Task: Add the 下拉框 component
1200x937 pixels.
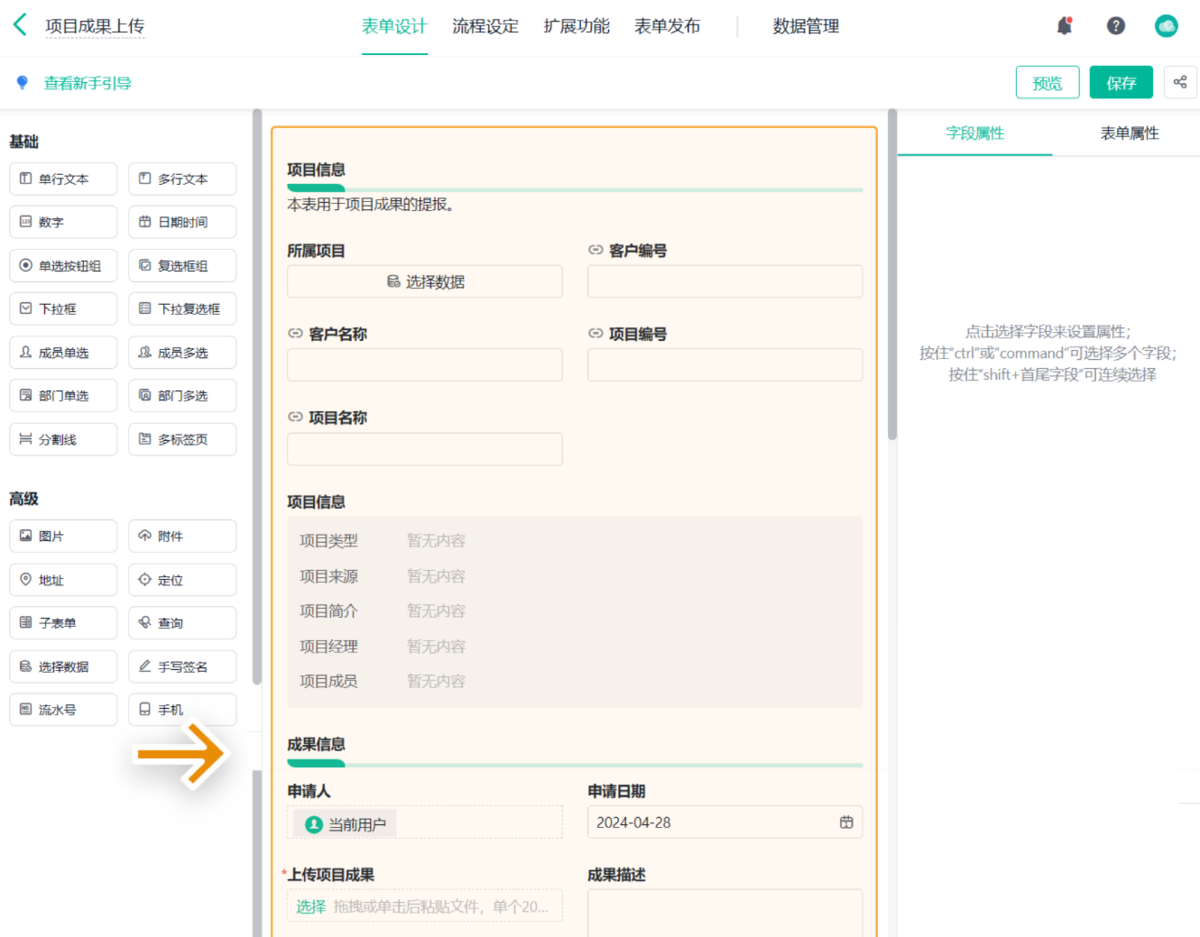Action: (63, 309)
